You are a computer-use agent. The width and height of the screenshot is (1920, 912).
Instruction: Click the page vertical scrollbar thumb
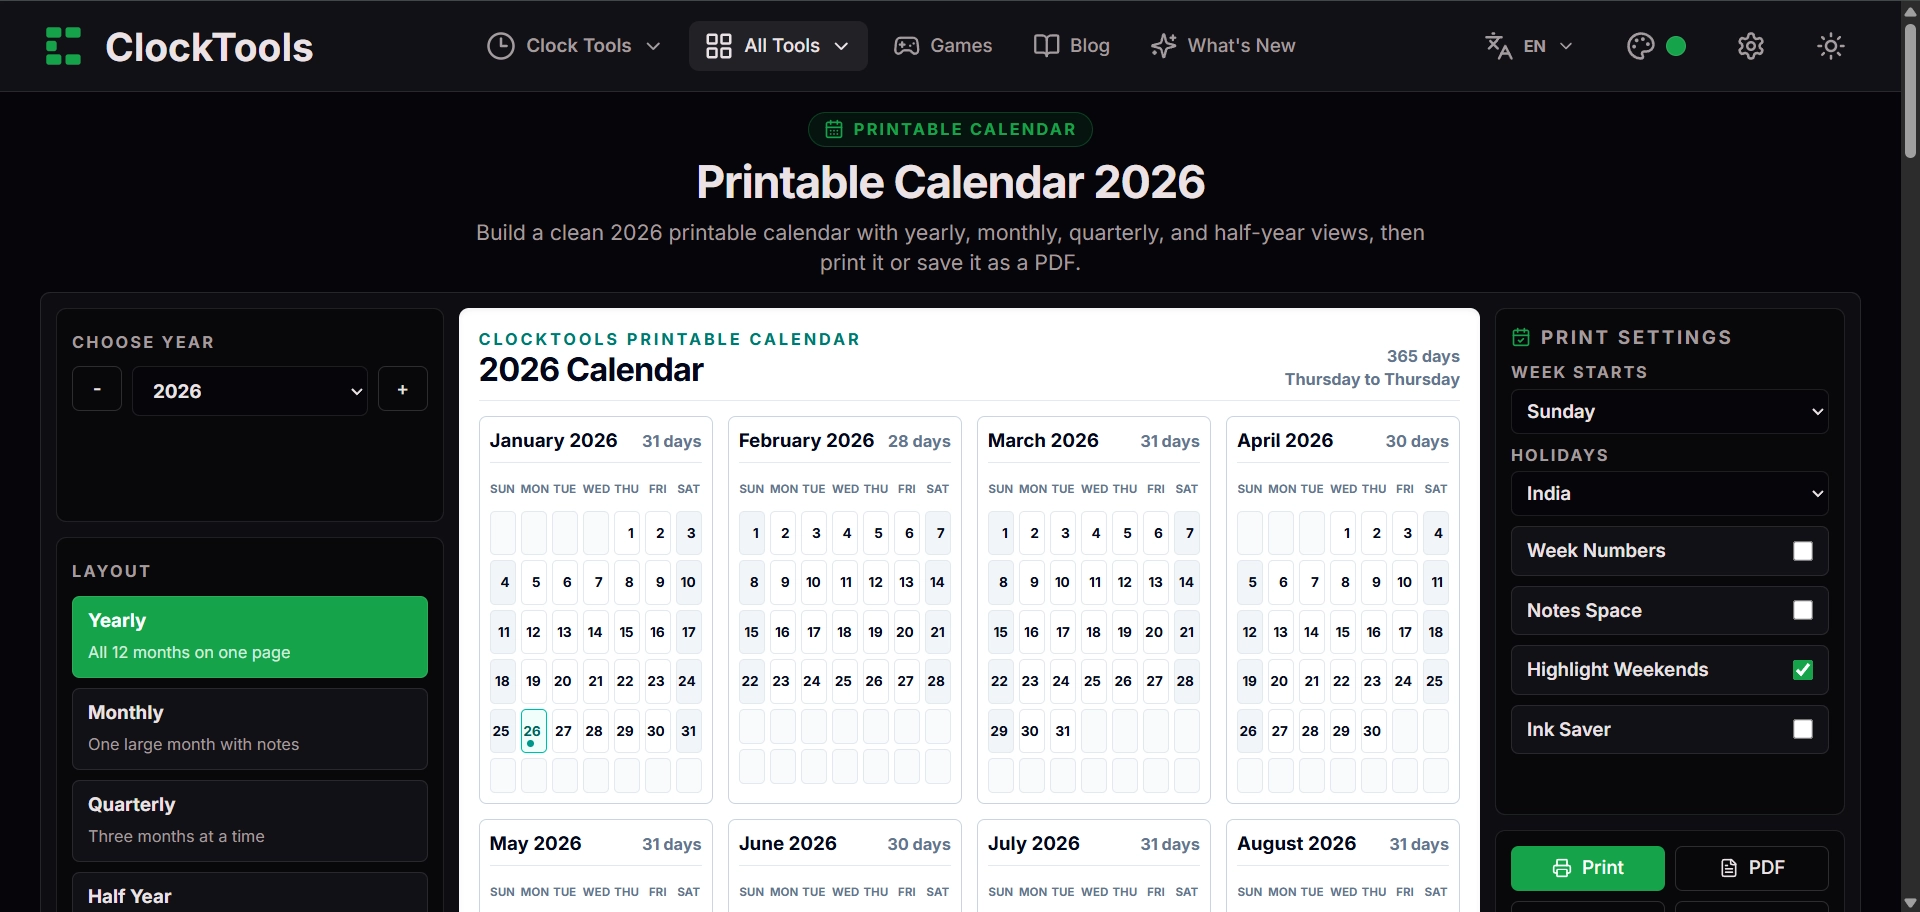pos(1910,90)
